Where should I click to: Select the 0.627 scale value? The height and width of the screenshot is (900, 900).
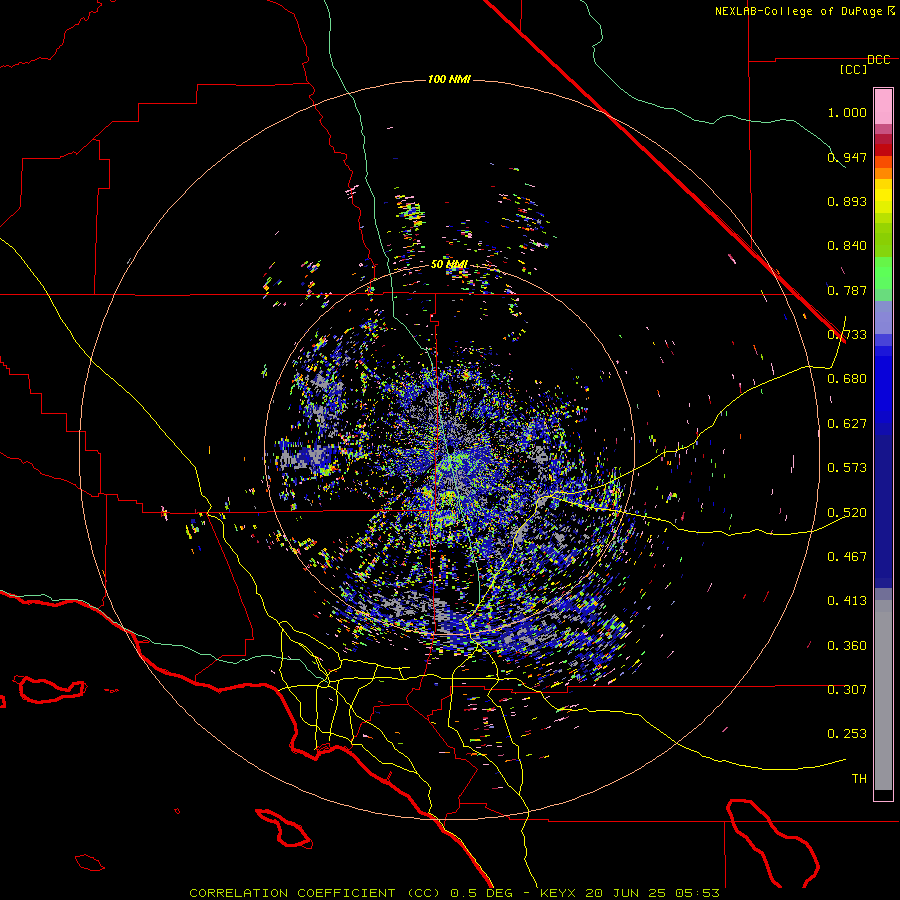pos(847,424)
